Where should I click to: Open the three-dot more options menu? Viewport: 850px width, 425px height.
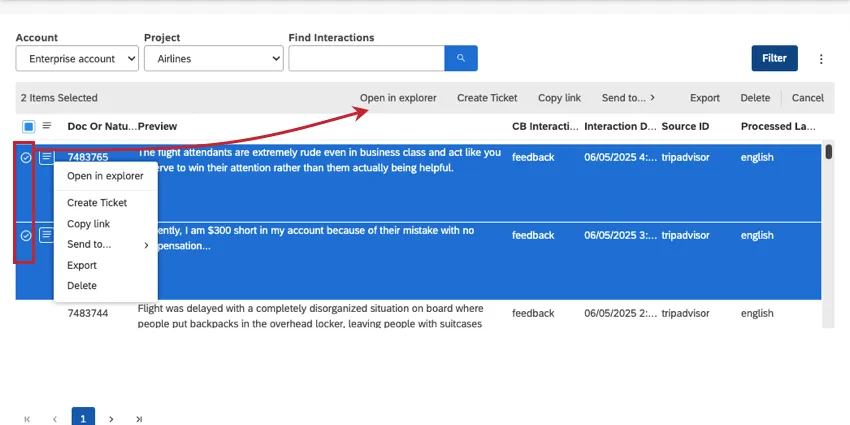click(x=821, y=59)
